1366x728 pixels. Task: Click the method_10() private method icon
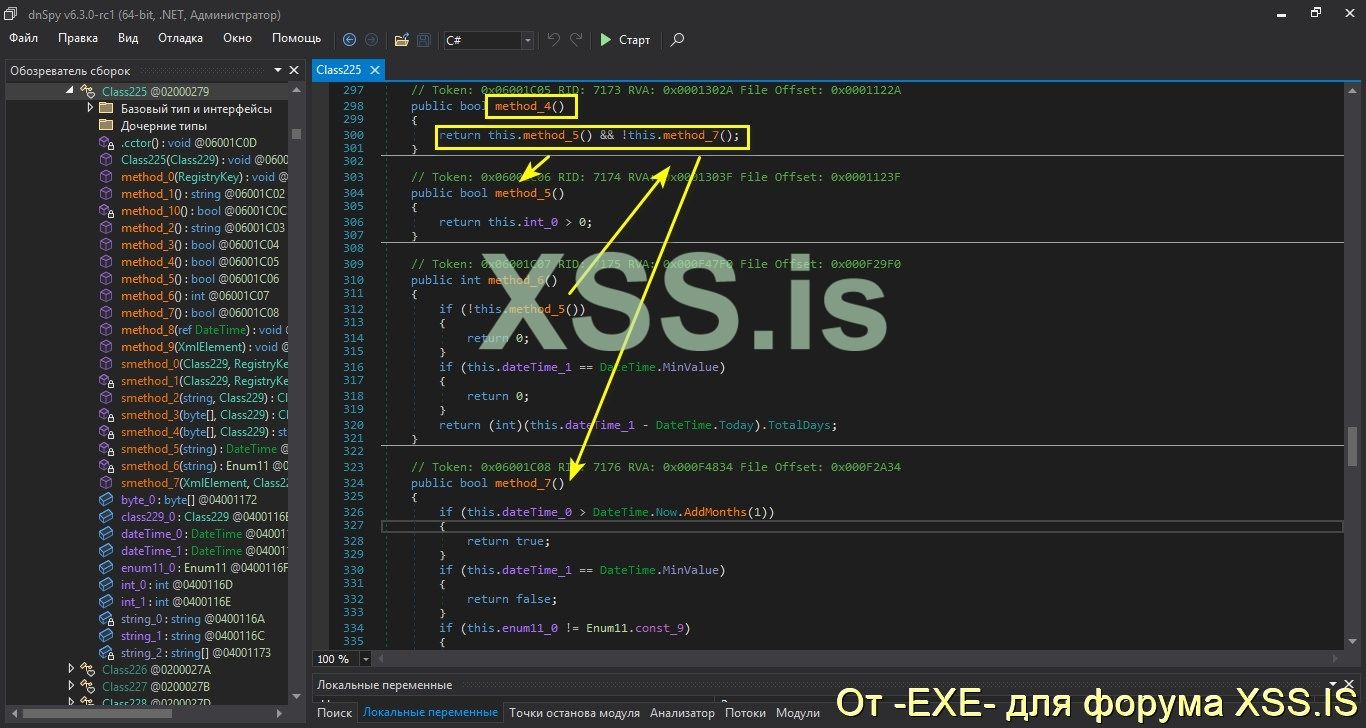(106, 211)
